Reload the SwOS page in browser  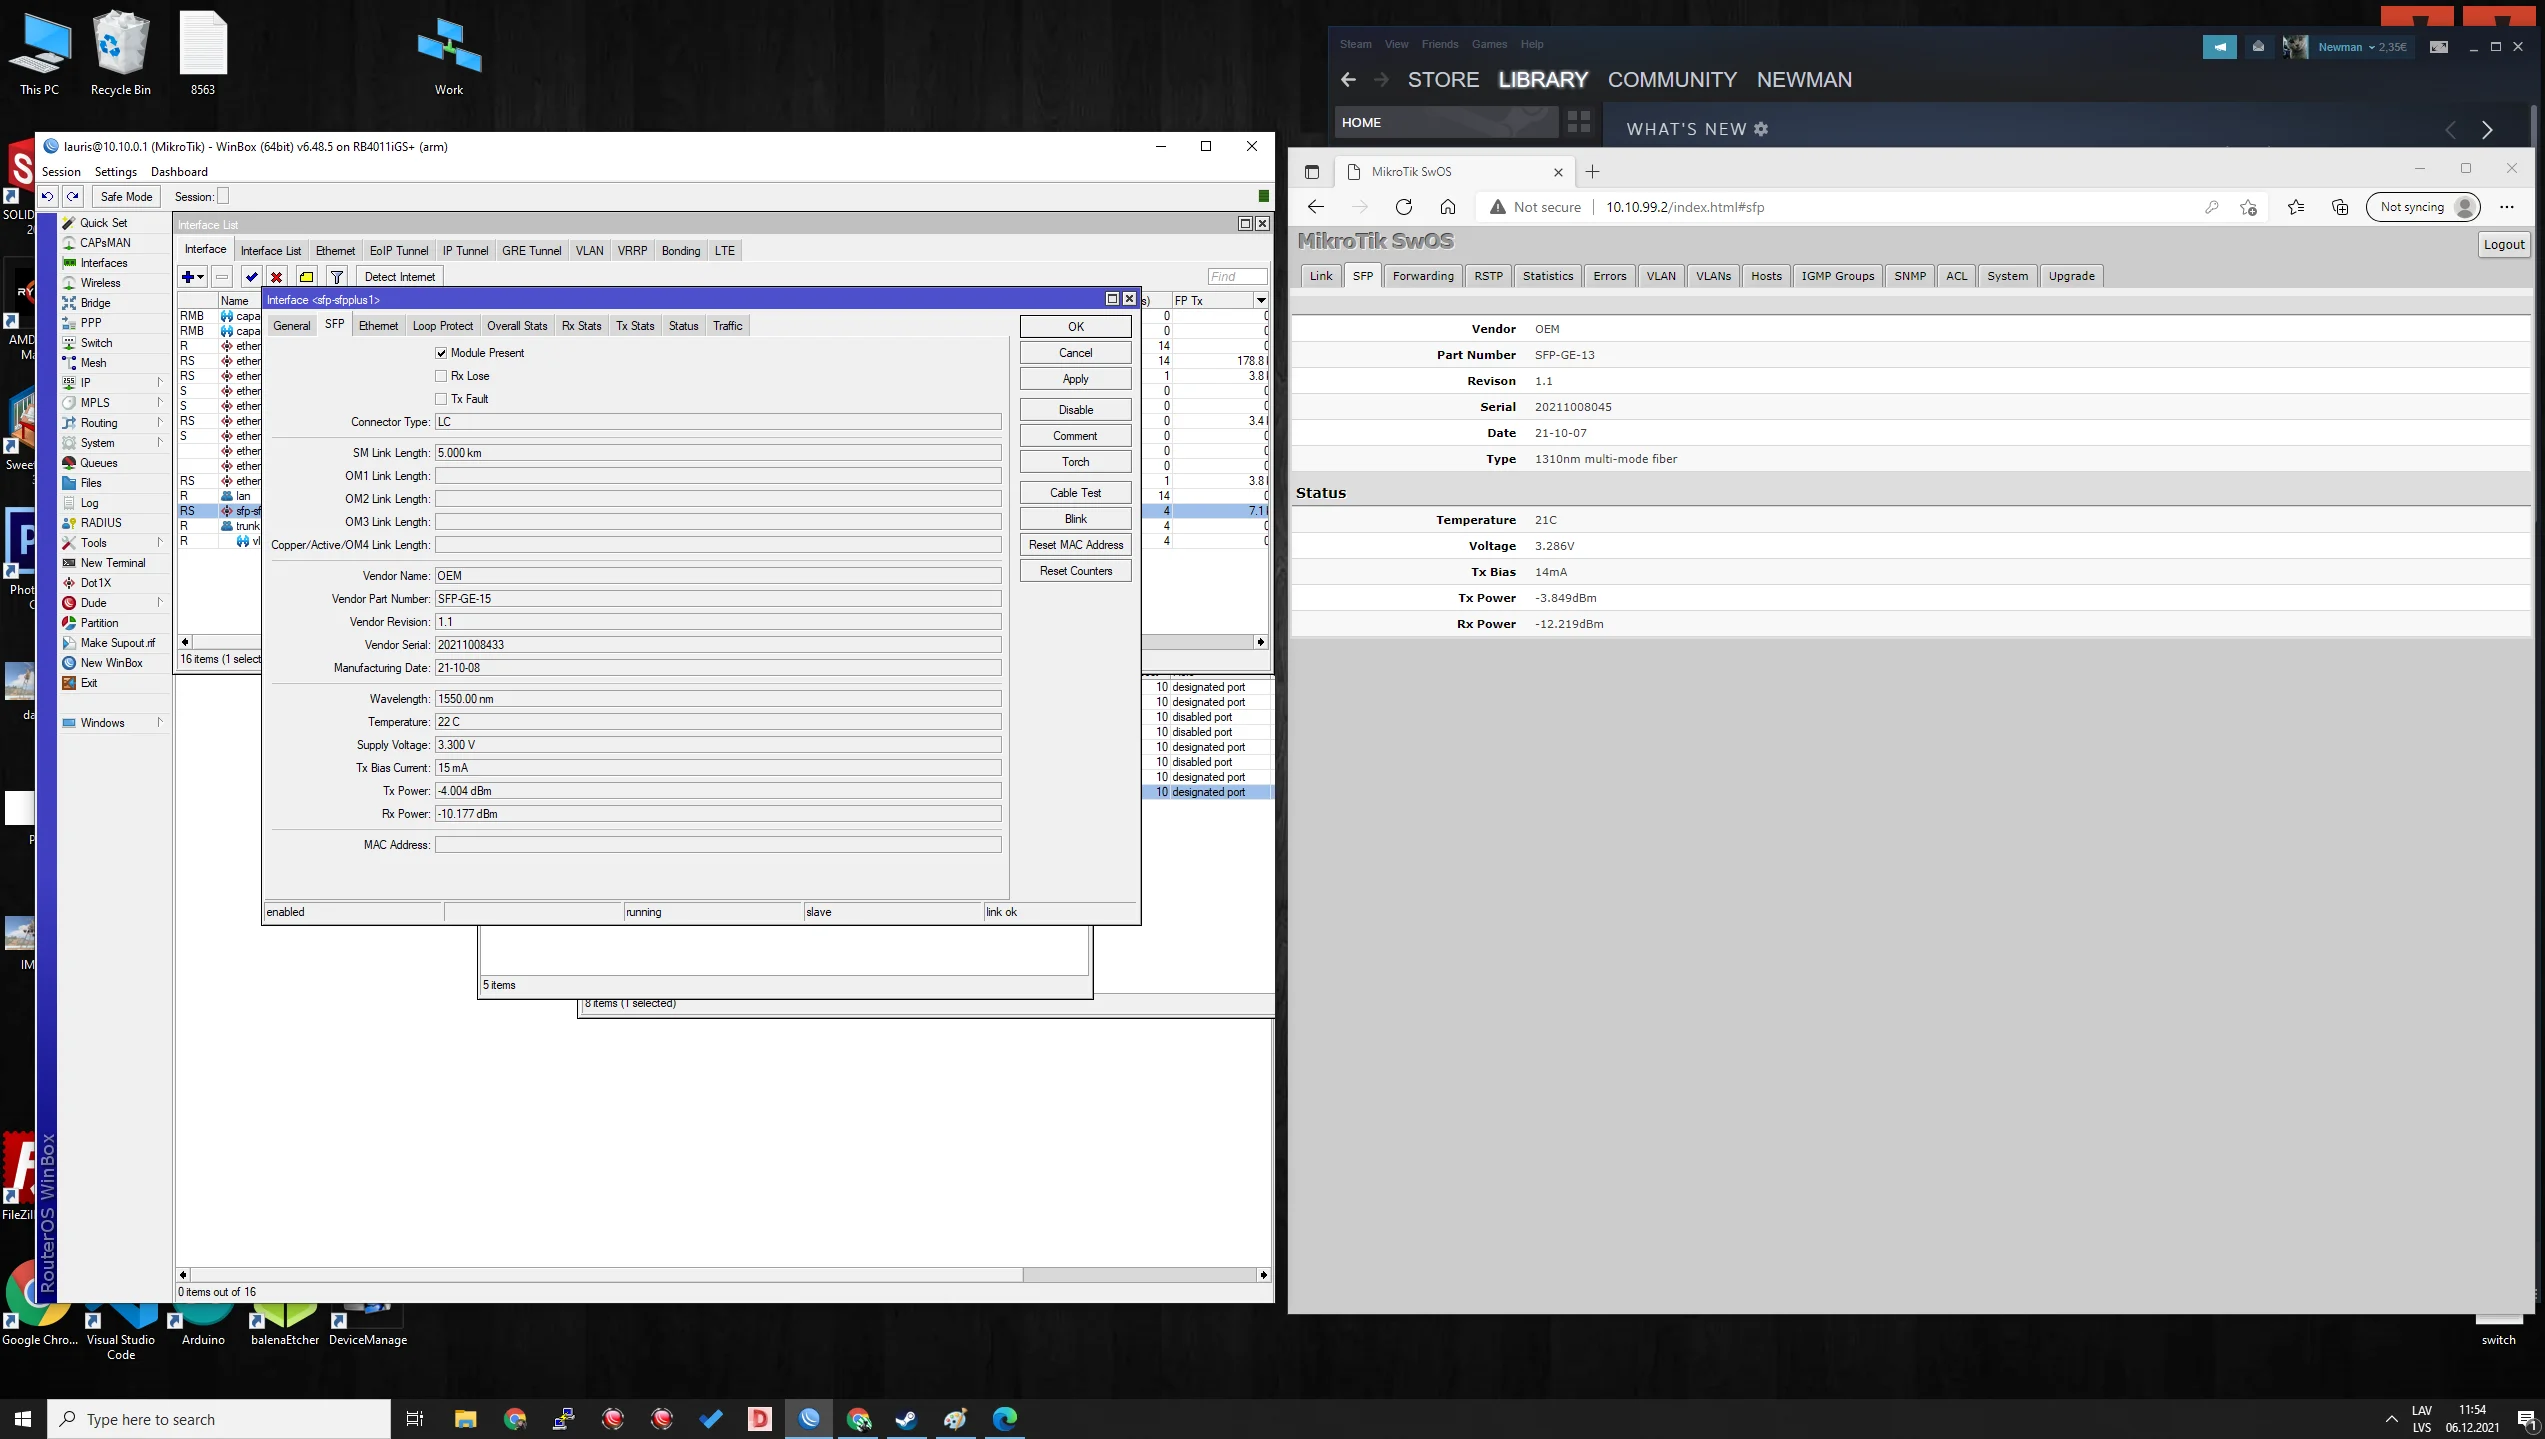(x=1404, y=207)
